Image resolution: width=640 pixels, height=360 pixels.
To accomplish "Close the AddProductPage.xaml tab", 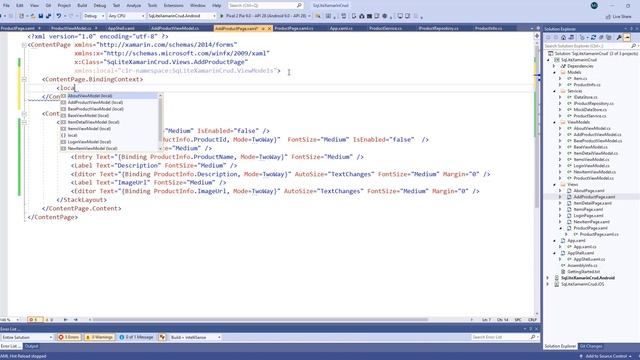I will click(269, 29).
